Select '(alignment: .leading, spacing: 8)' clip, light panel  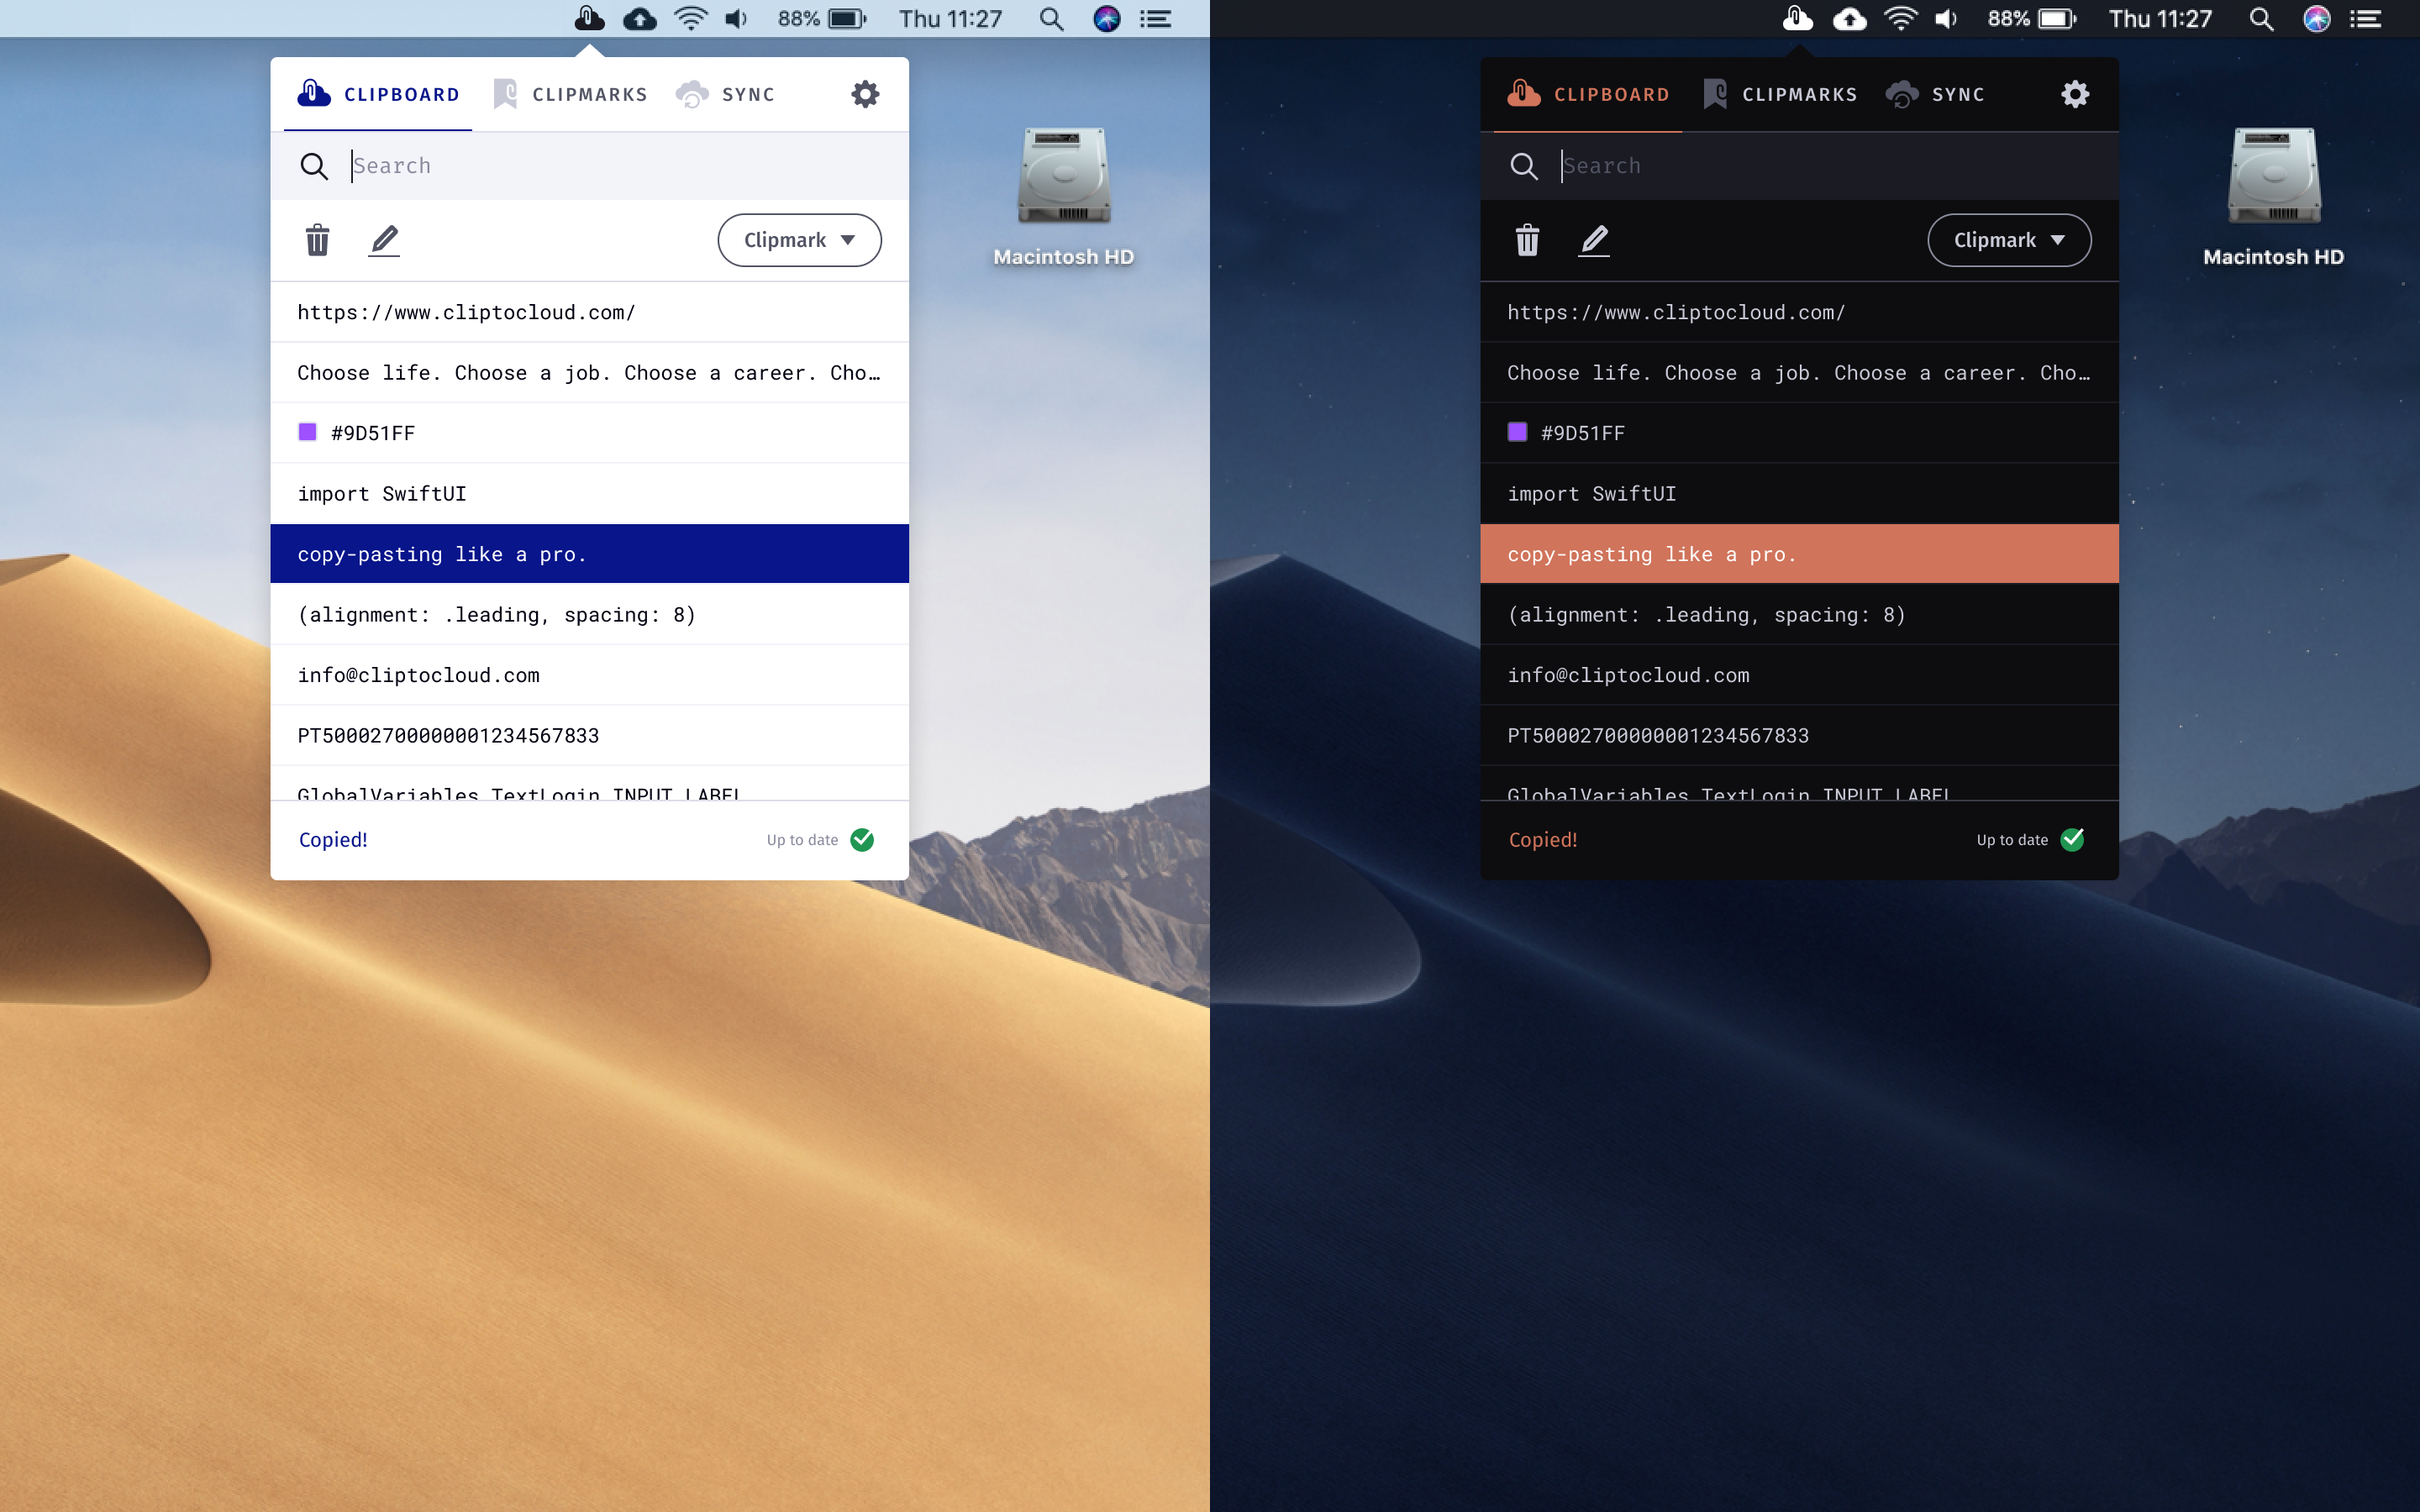tap(589, 615)
